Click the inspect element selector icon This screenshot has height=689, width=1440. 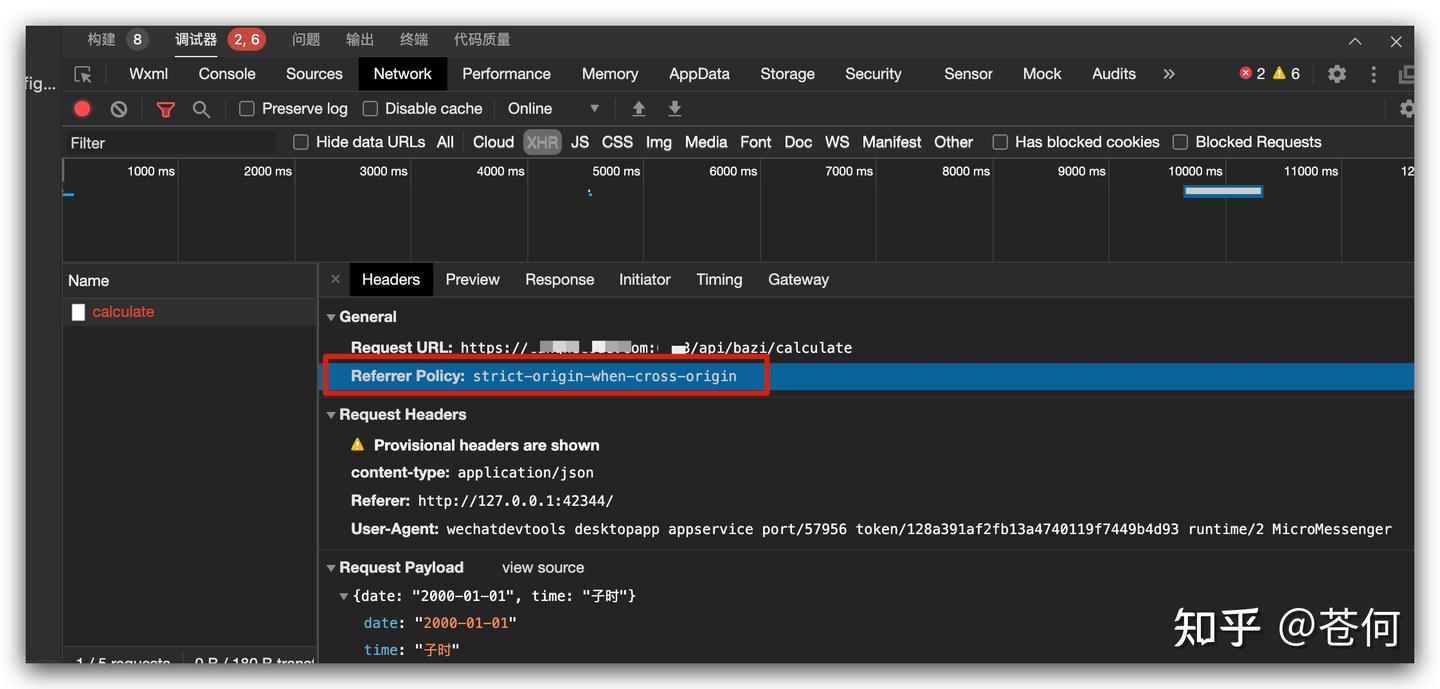[x=83, y=74]
